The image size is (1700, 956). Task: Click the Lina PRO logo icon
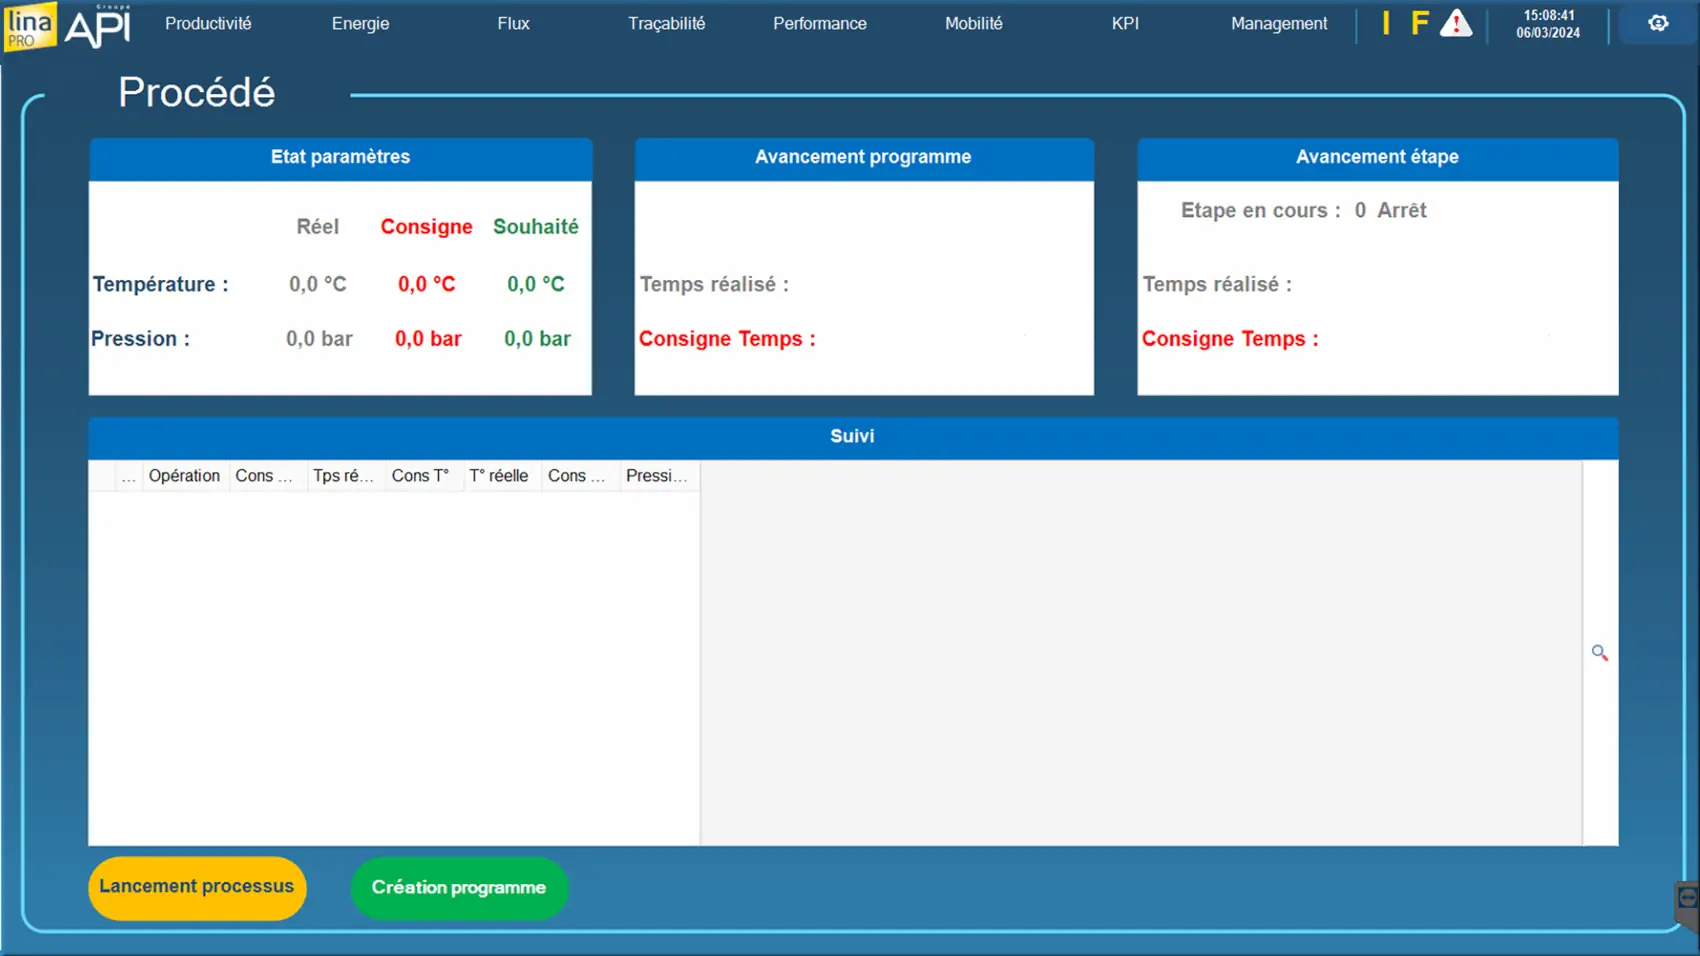tap(29, 26)
